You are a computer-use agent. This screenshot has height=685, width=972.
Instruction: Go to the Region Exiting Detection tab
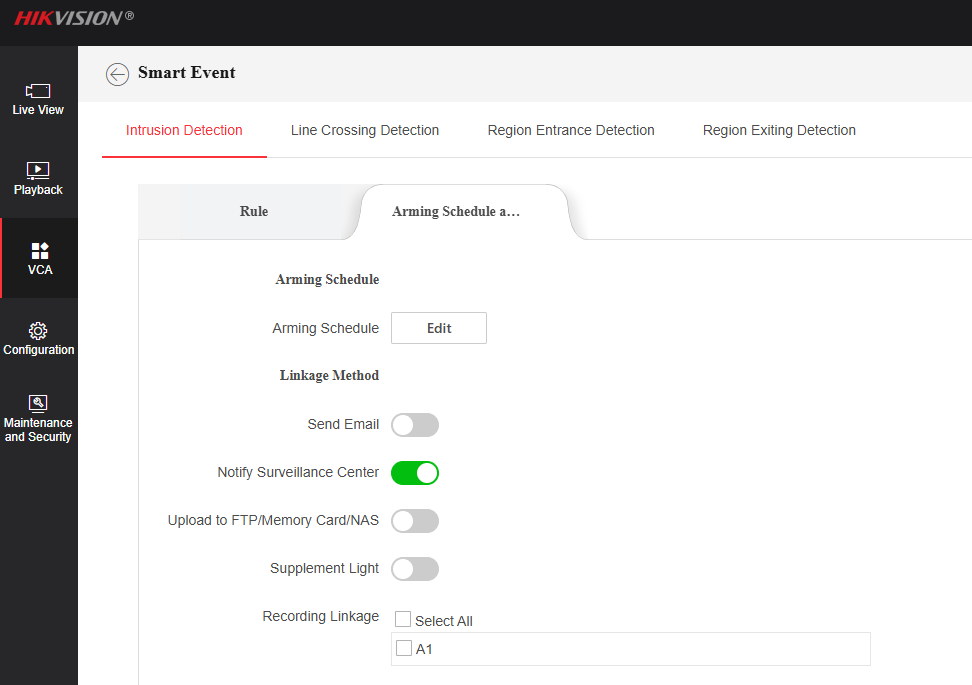[x=779, y=130]
